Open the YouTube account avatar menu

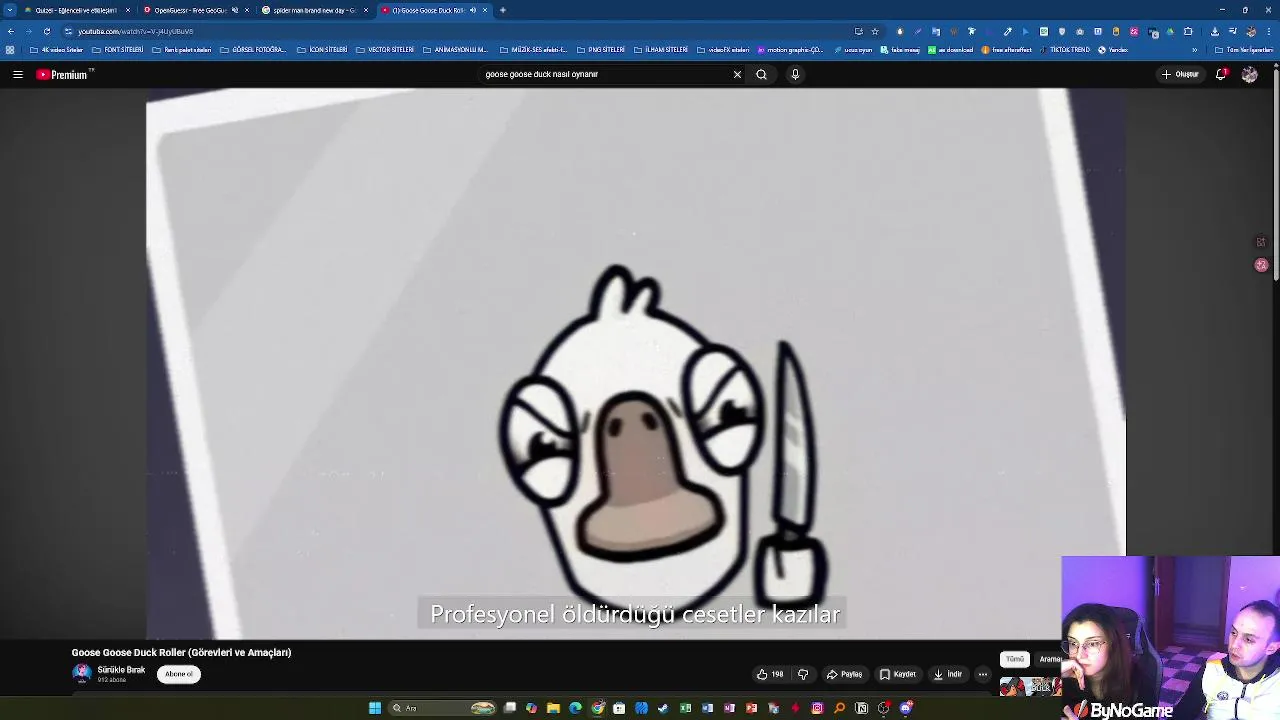pos(1249,74)
